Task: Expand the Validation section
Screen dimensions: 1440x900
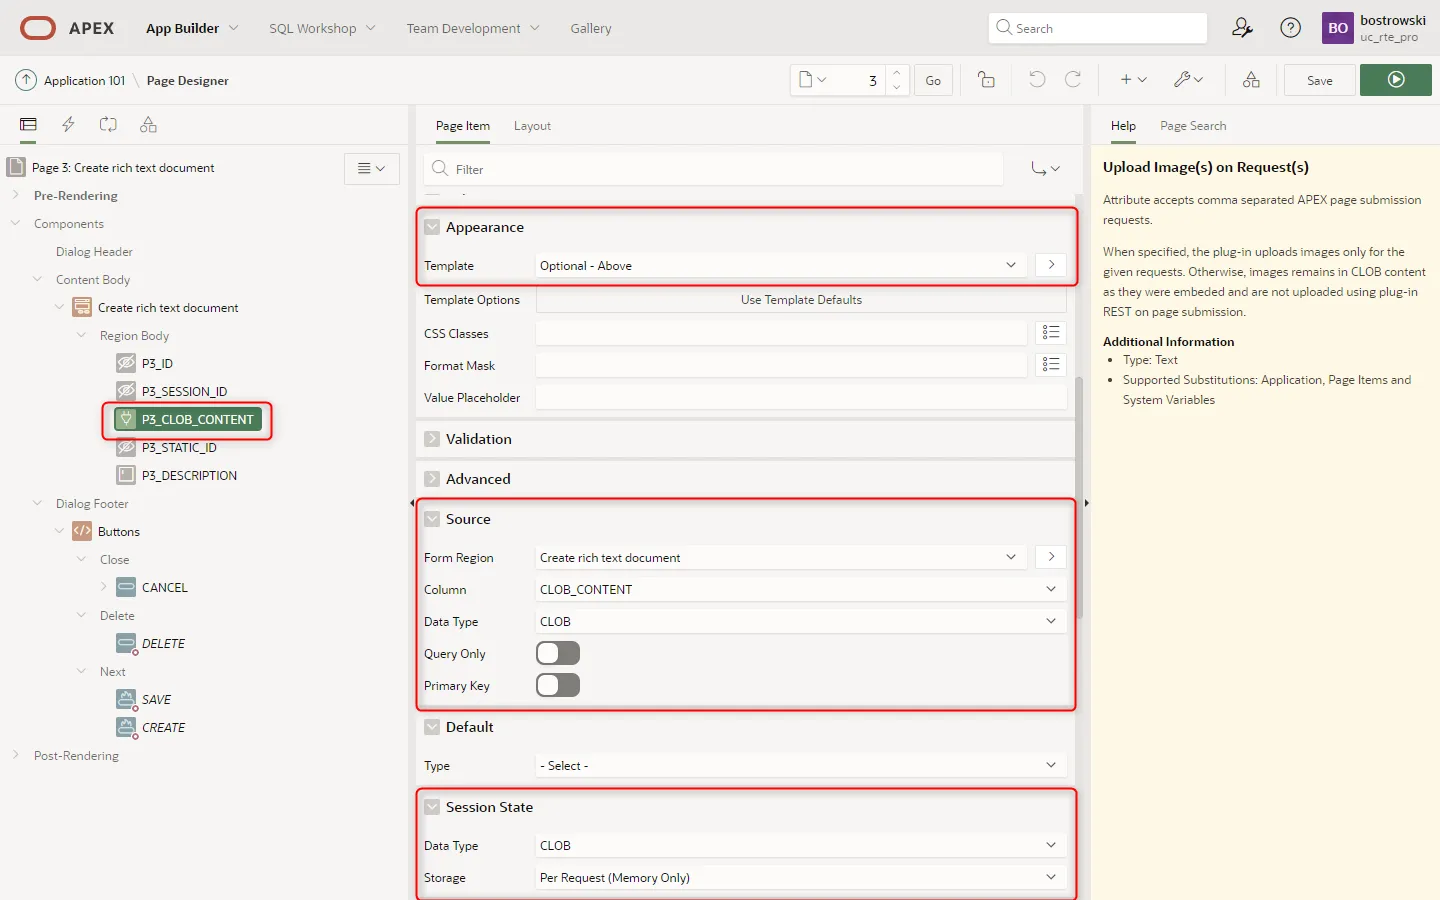Action: coord(432,439)
